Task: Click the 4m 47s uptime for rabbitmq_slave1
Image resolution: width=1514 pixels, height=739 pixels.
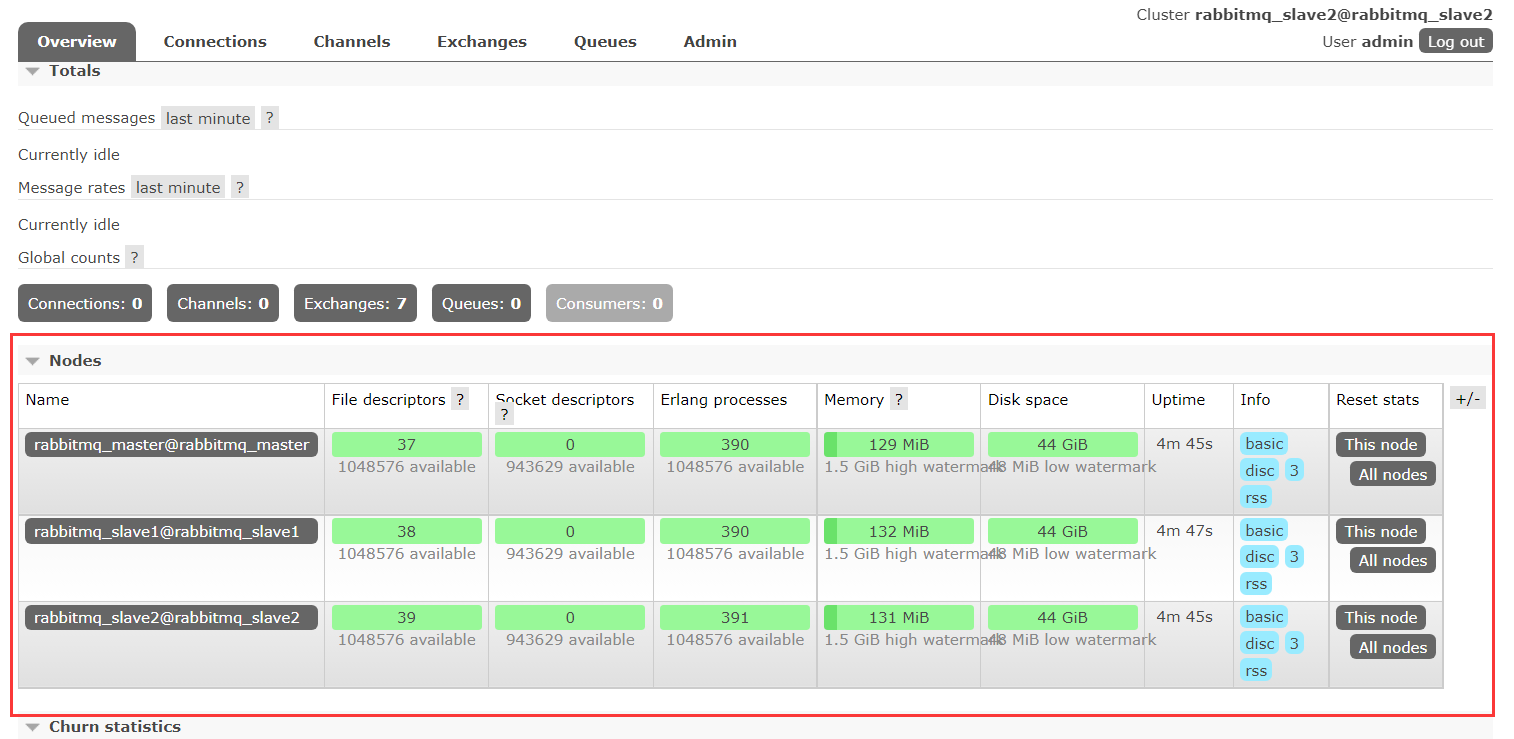Action: 1185,530
